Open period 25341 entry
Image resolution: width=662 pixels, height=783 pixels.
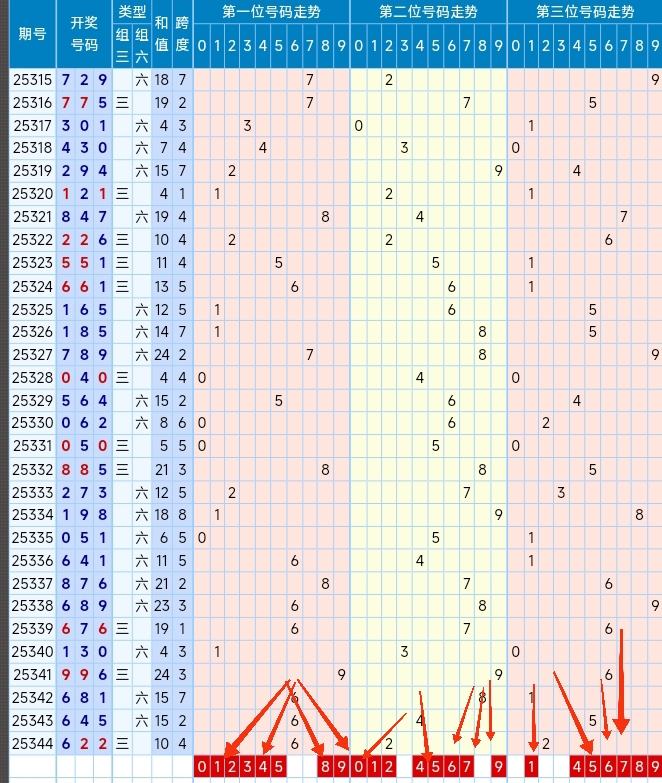[32, 675]
